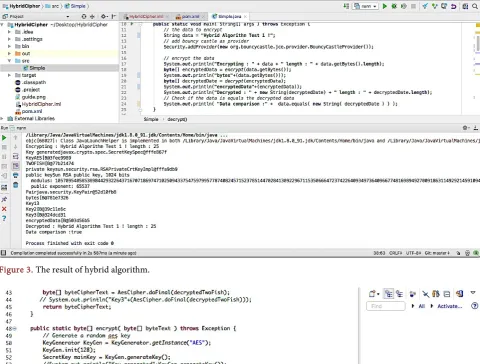Click the purple undo/revert arrow icon

click(454, 6)
